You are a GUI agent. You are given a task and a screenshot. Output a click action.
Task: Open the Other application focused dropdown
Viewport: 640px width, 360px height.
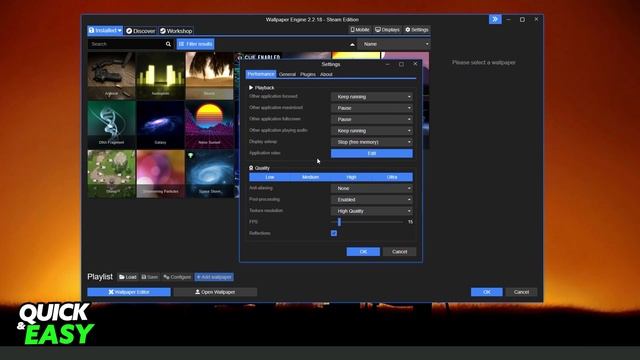[372, 97]
